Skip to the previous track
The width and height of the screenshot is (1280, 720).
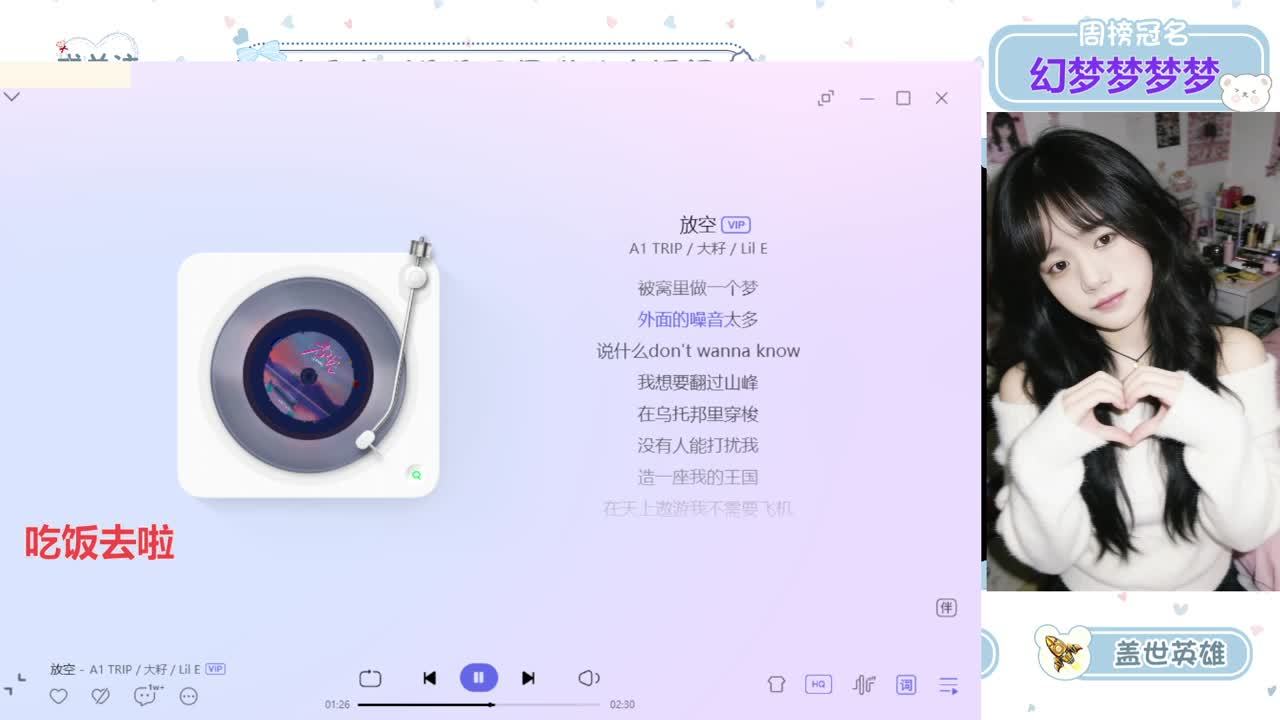[429, 678]
